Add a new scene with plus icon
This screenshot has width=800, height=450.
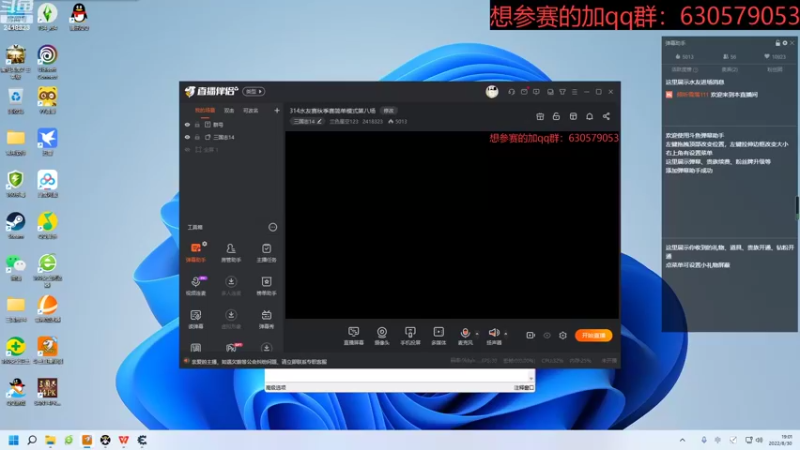click(277, 110)
